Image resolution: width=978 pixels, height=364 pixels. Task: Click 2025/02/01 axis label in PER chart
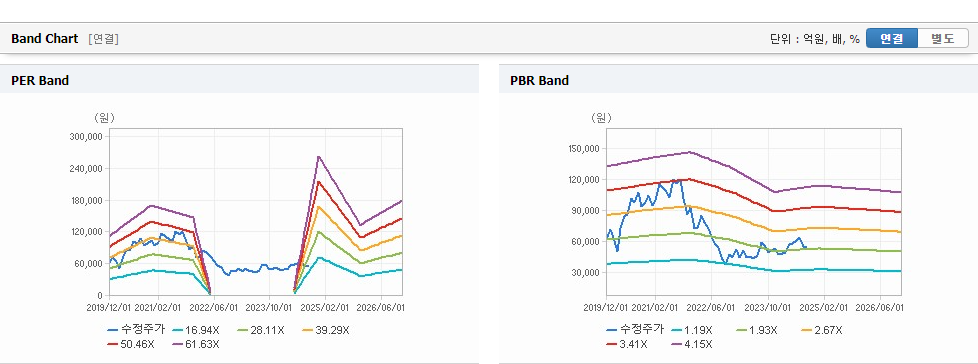click(x=325, y=307)
